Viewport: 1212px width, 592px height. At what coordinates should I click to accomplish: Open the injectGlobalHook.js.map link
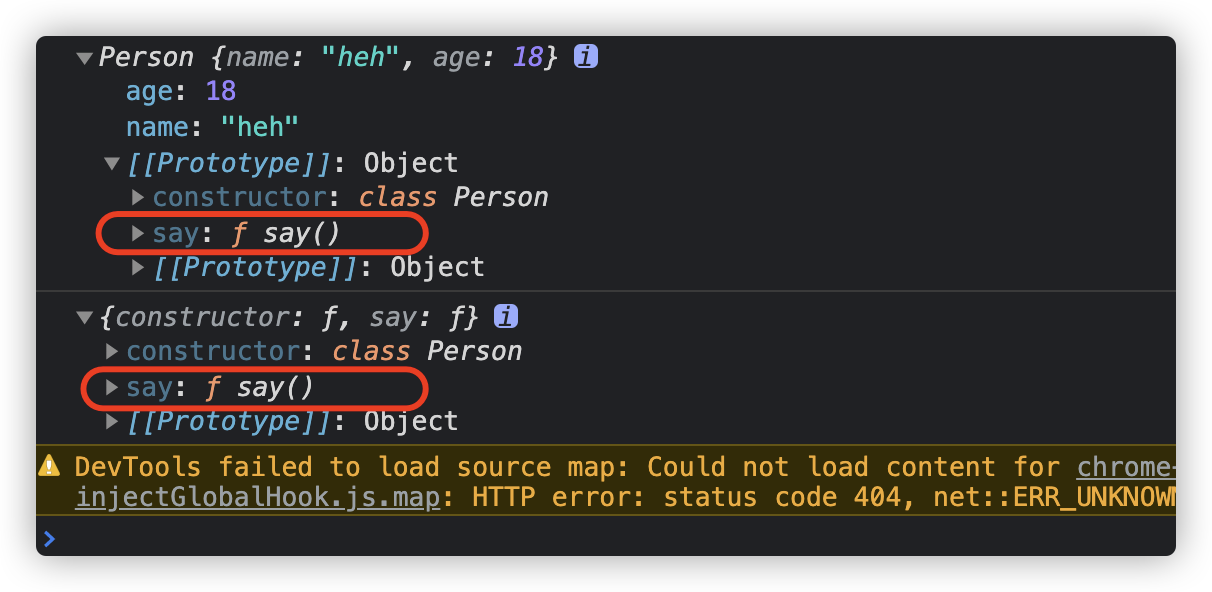click(257, 497)
